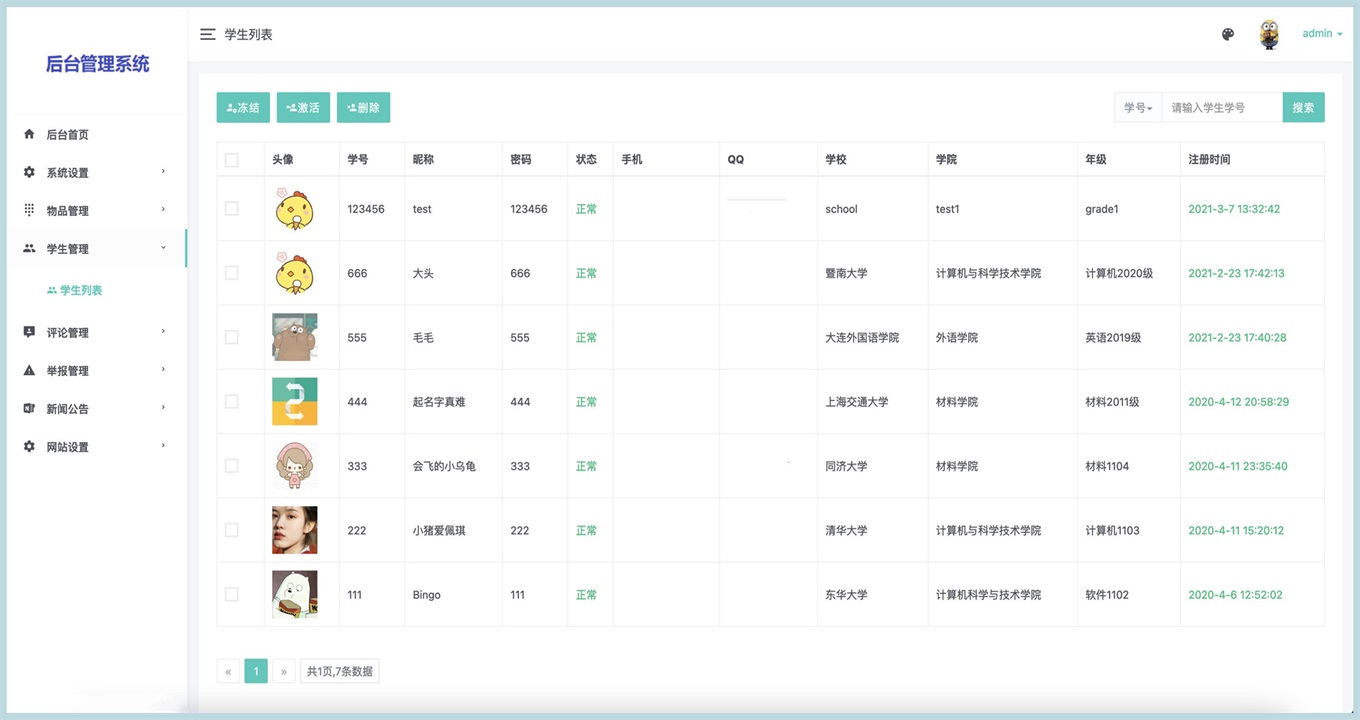Click the home icon for 后台首页
1360x720 pixels.
click(29, 134)
